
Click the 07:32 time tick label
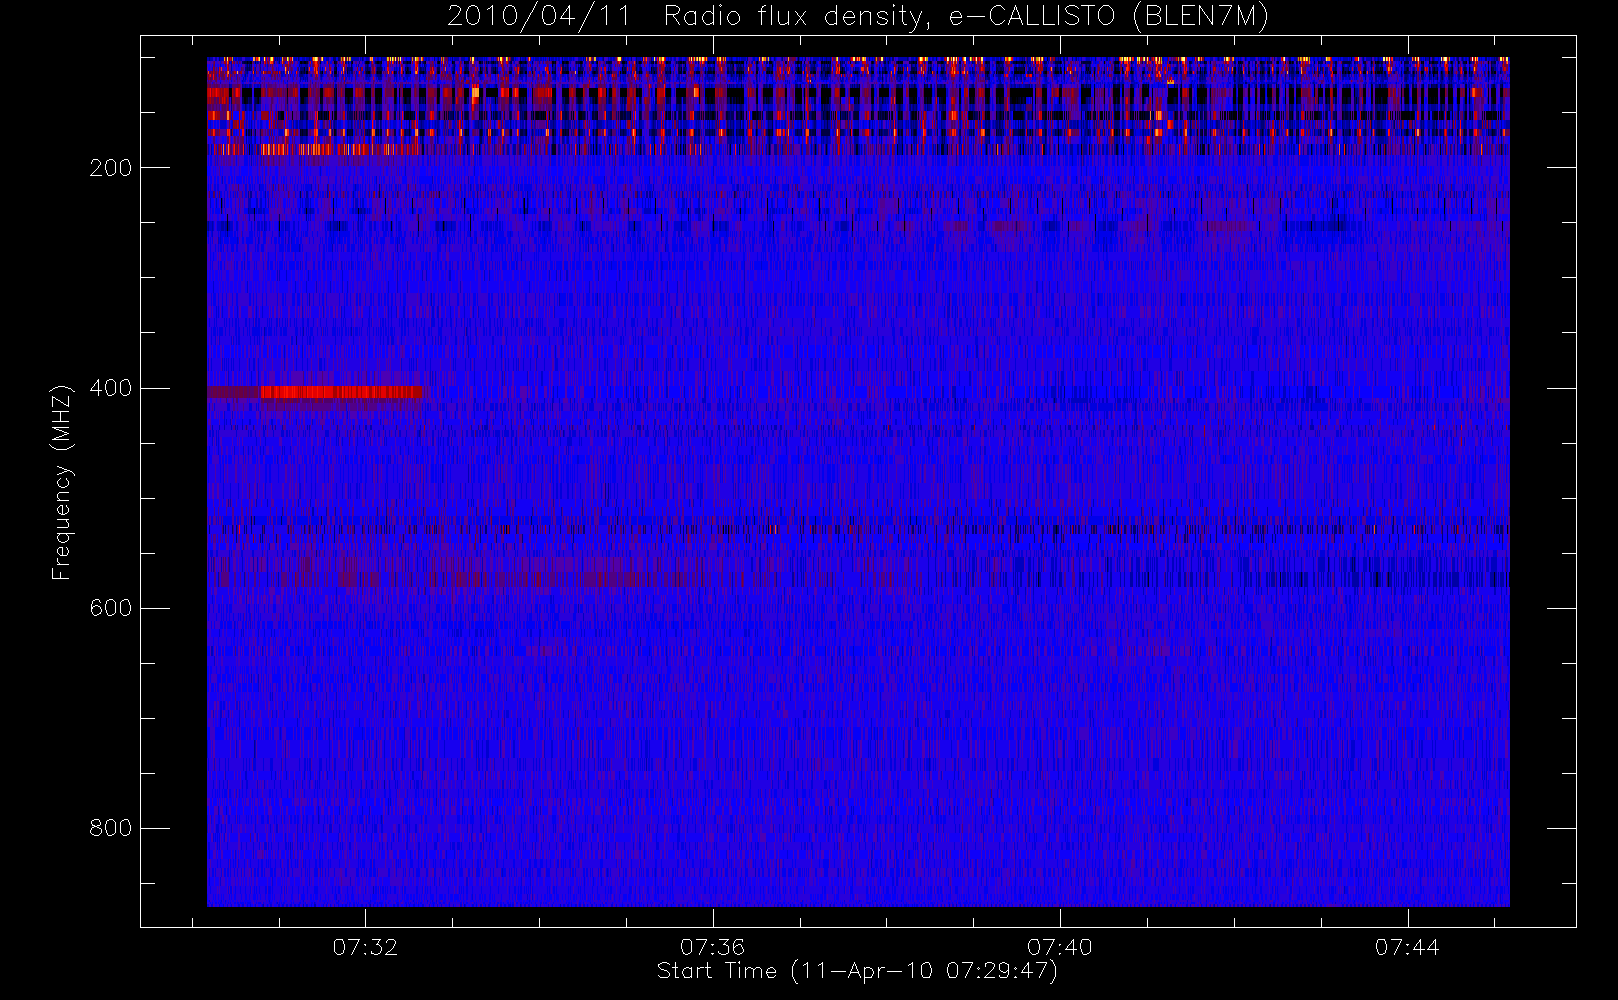click(365, 947)
